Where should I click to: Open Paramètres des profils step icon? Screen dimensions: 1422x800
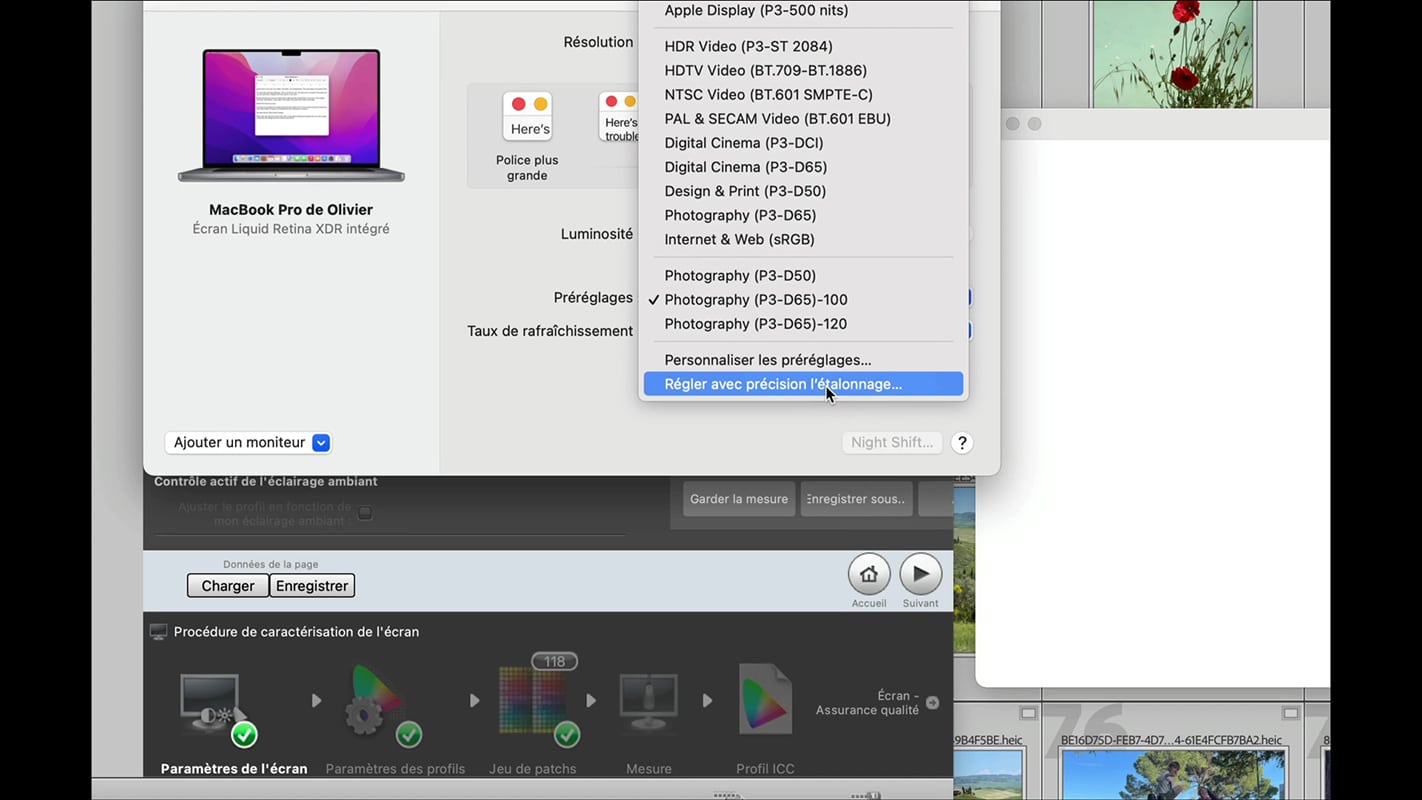coord(385,708)
